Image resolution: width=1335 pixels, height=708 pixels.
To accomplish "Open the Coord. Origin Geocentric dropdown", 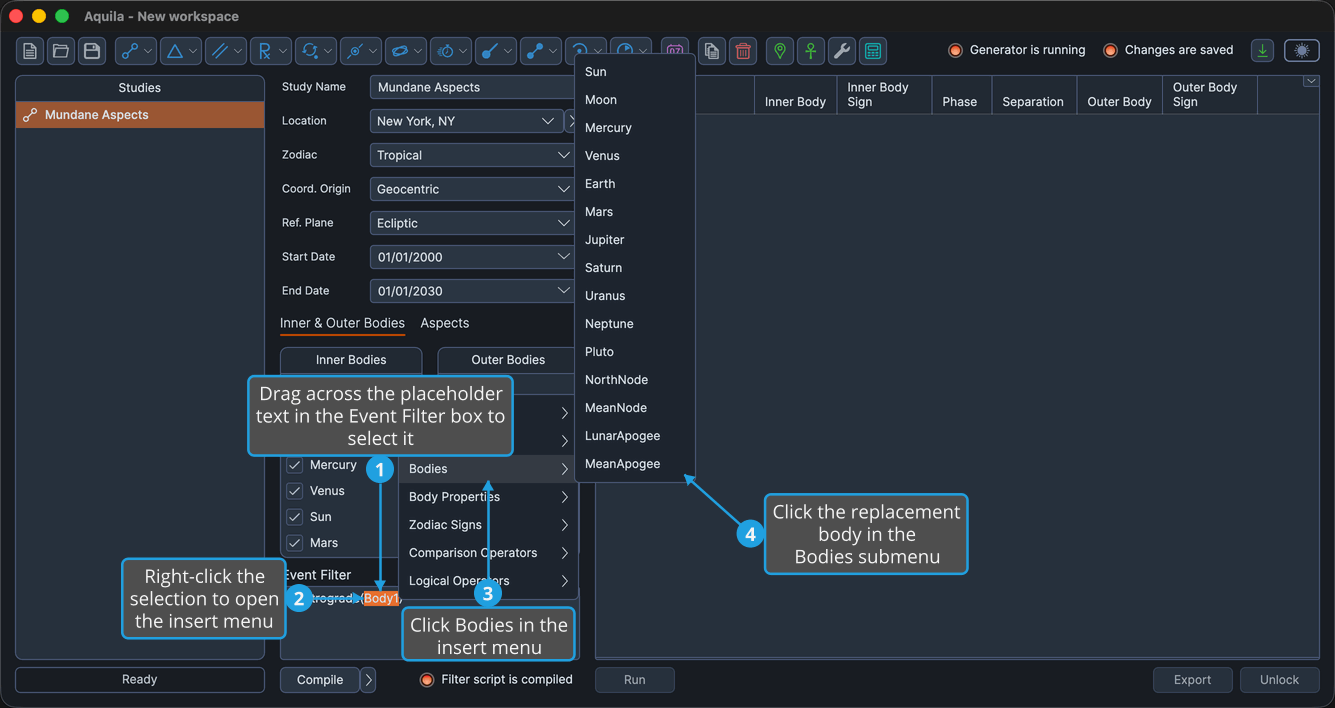I will pyautogui.click(x=472, y=189).
